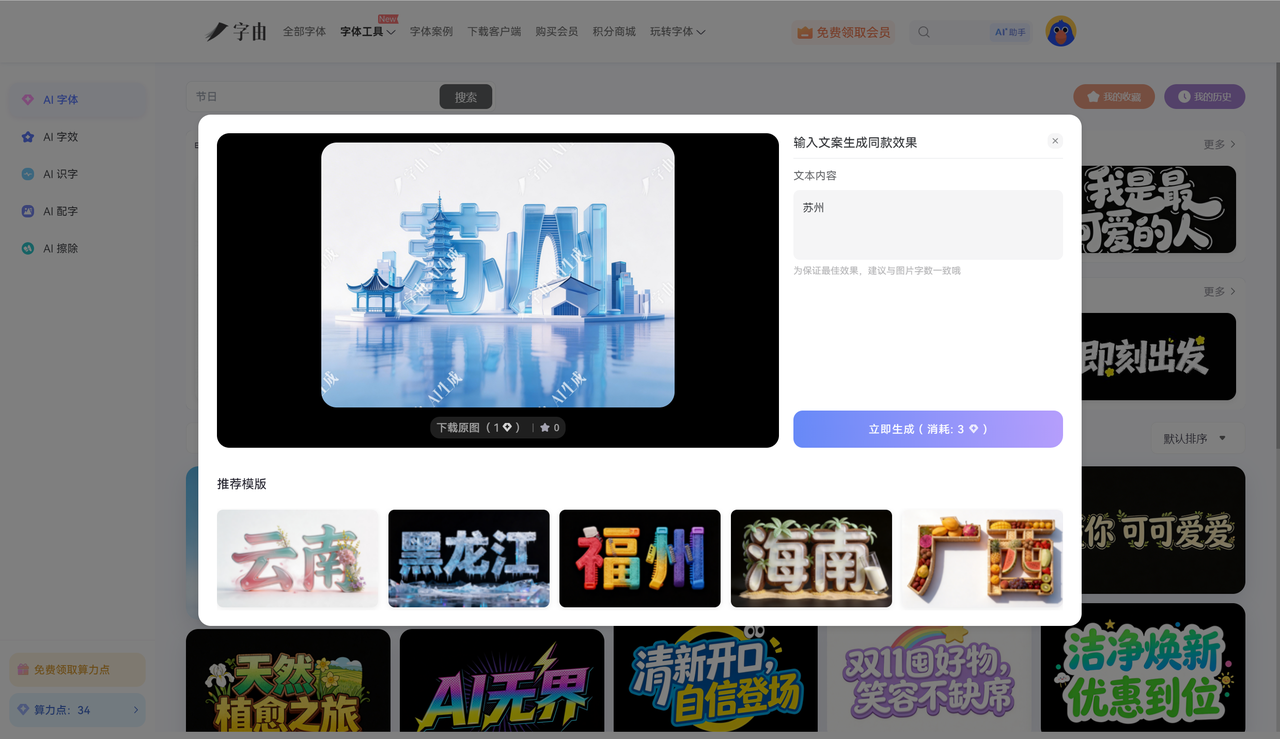1280x739 pixels.
Task: Click the 立即生成 generate button
Action: click(x=927, y=429)
